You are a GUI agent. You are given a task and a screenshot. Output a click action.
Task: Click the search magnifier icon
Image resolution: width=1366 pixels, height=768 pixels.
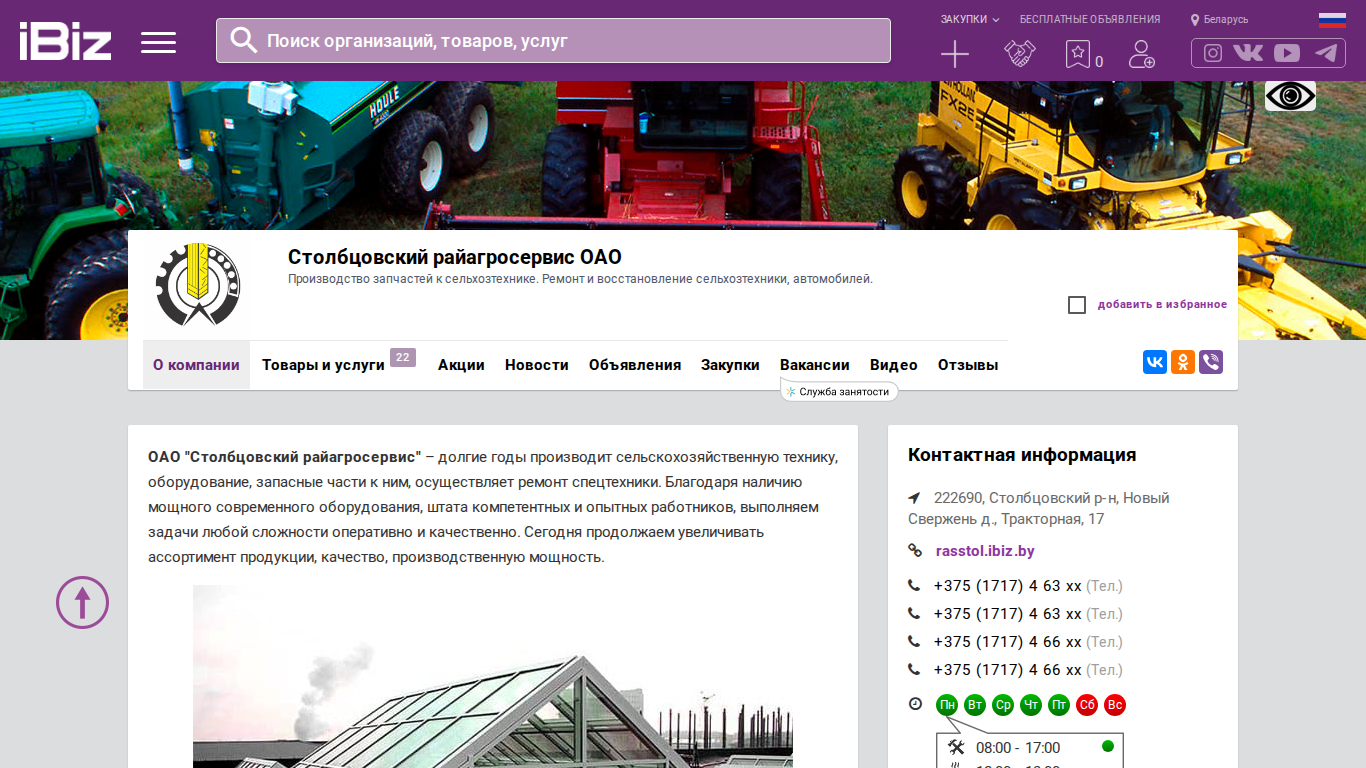click(243, 40)
